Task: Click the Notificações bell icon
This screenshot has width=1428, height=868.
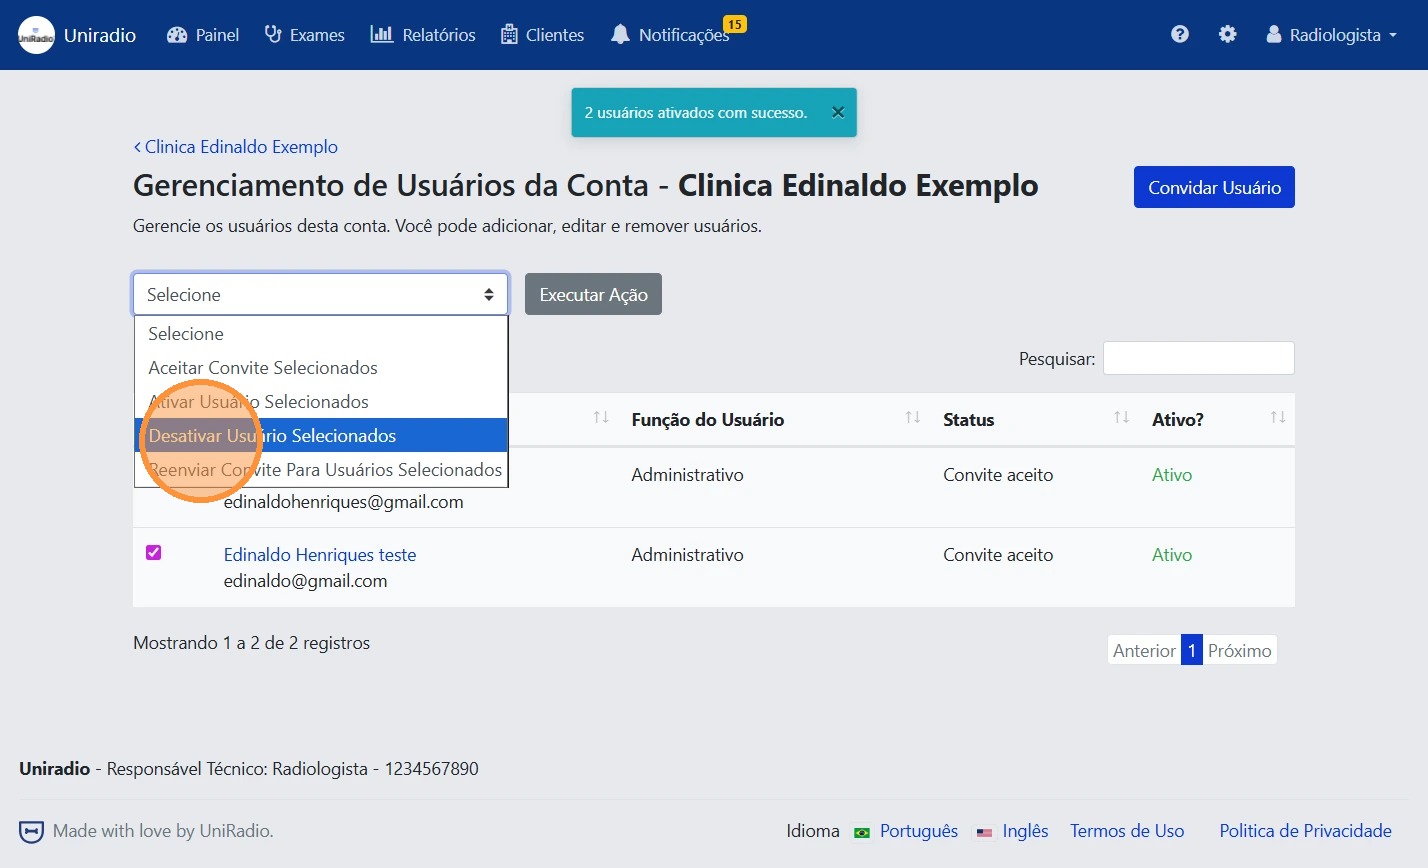Action: click(621, 35)
